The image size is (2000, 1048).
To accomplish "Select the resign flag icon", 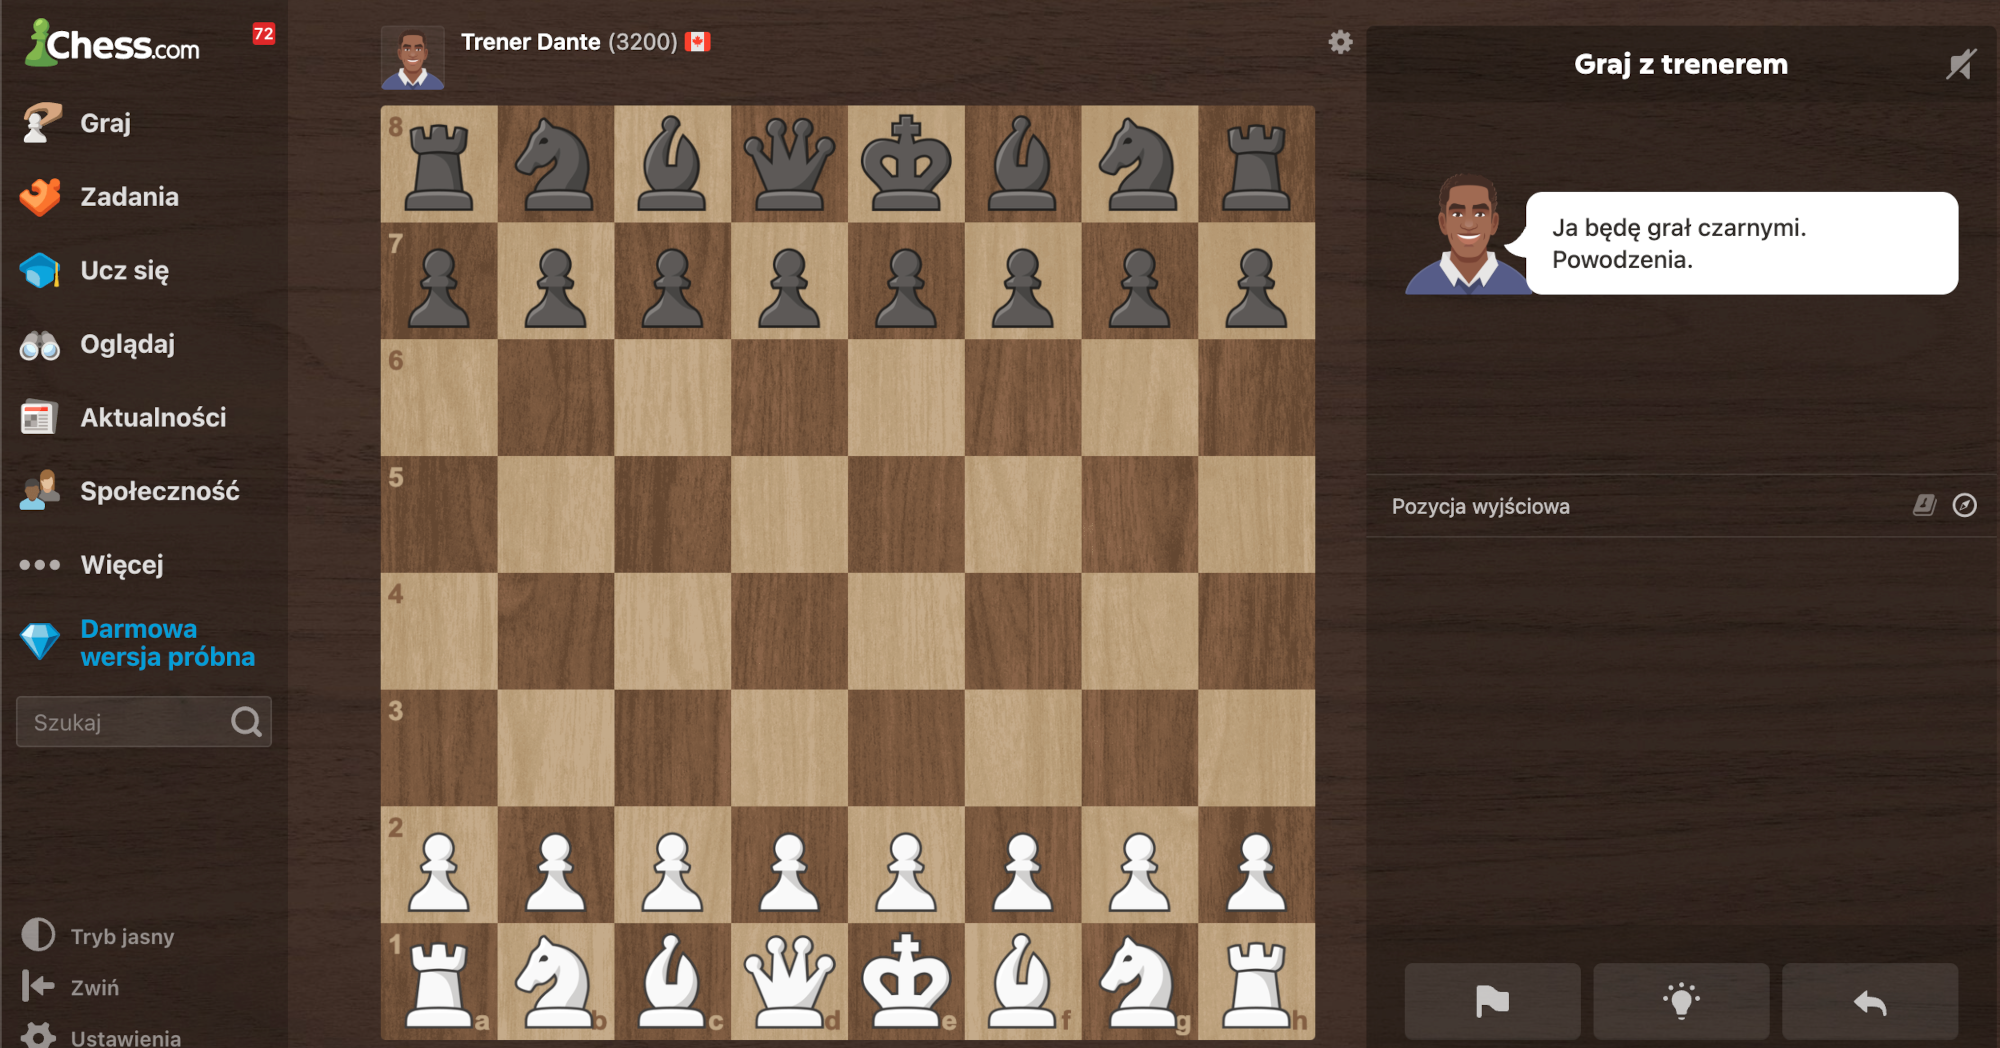I will pos(1492,1000).
